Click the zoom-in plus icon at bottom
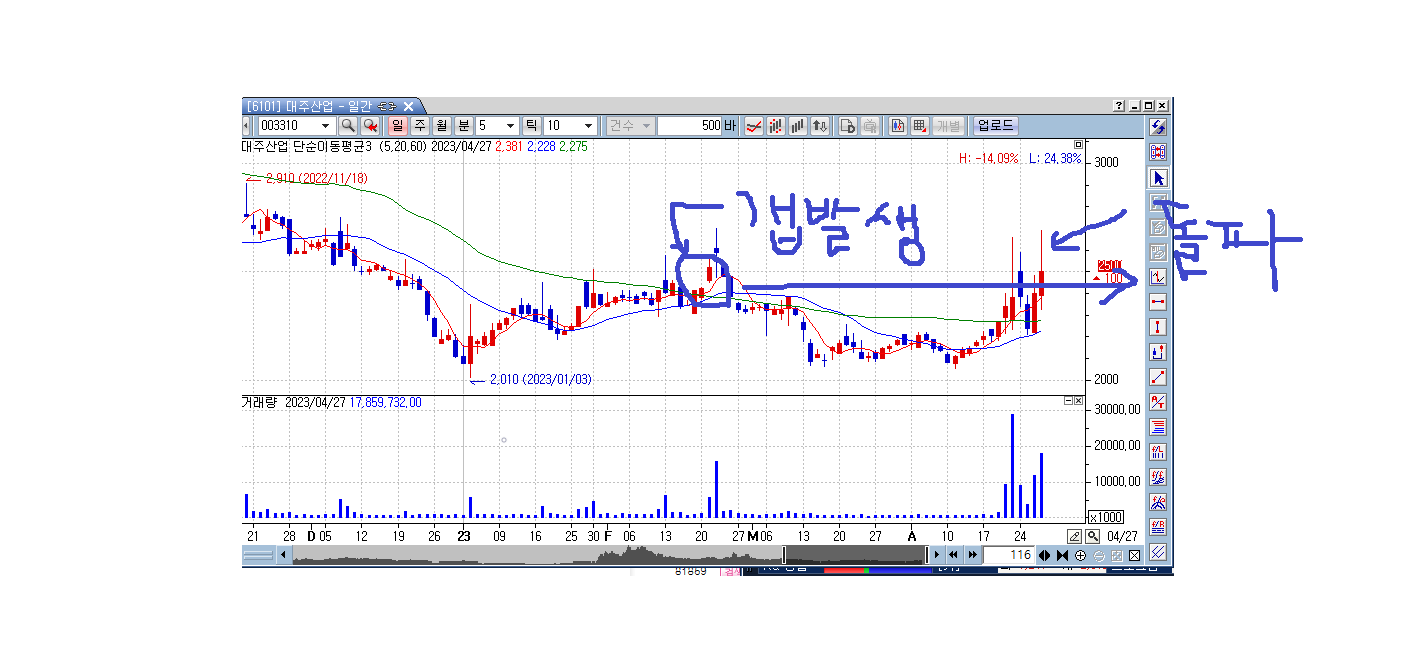Viewport: 1416px width, 672px height. tap(1080, 555)
